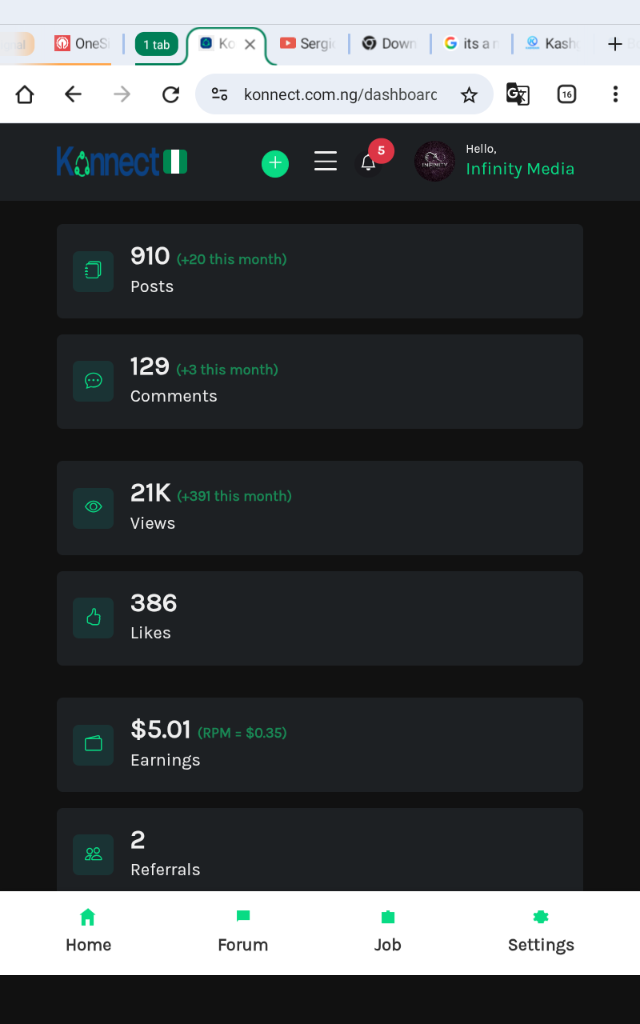Open the Posts stat card
640x1024 pixels.
(x=320, y=271)
